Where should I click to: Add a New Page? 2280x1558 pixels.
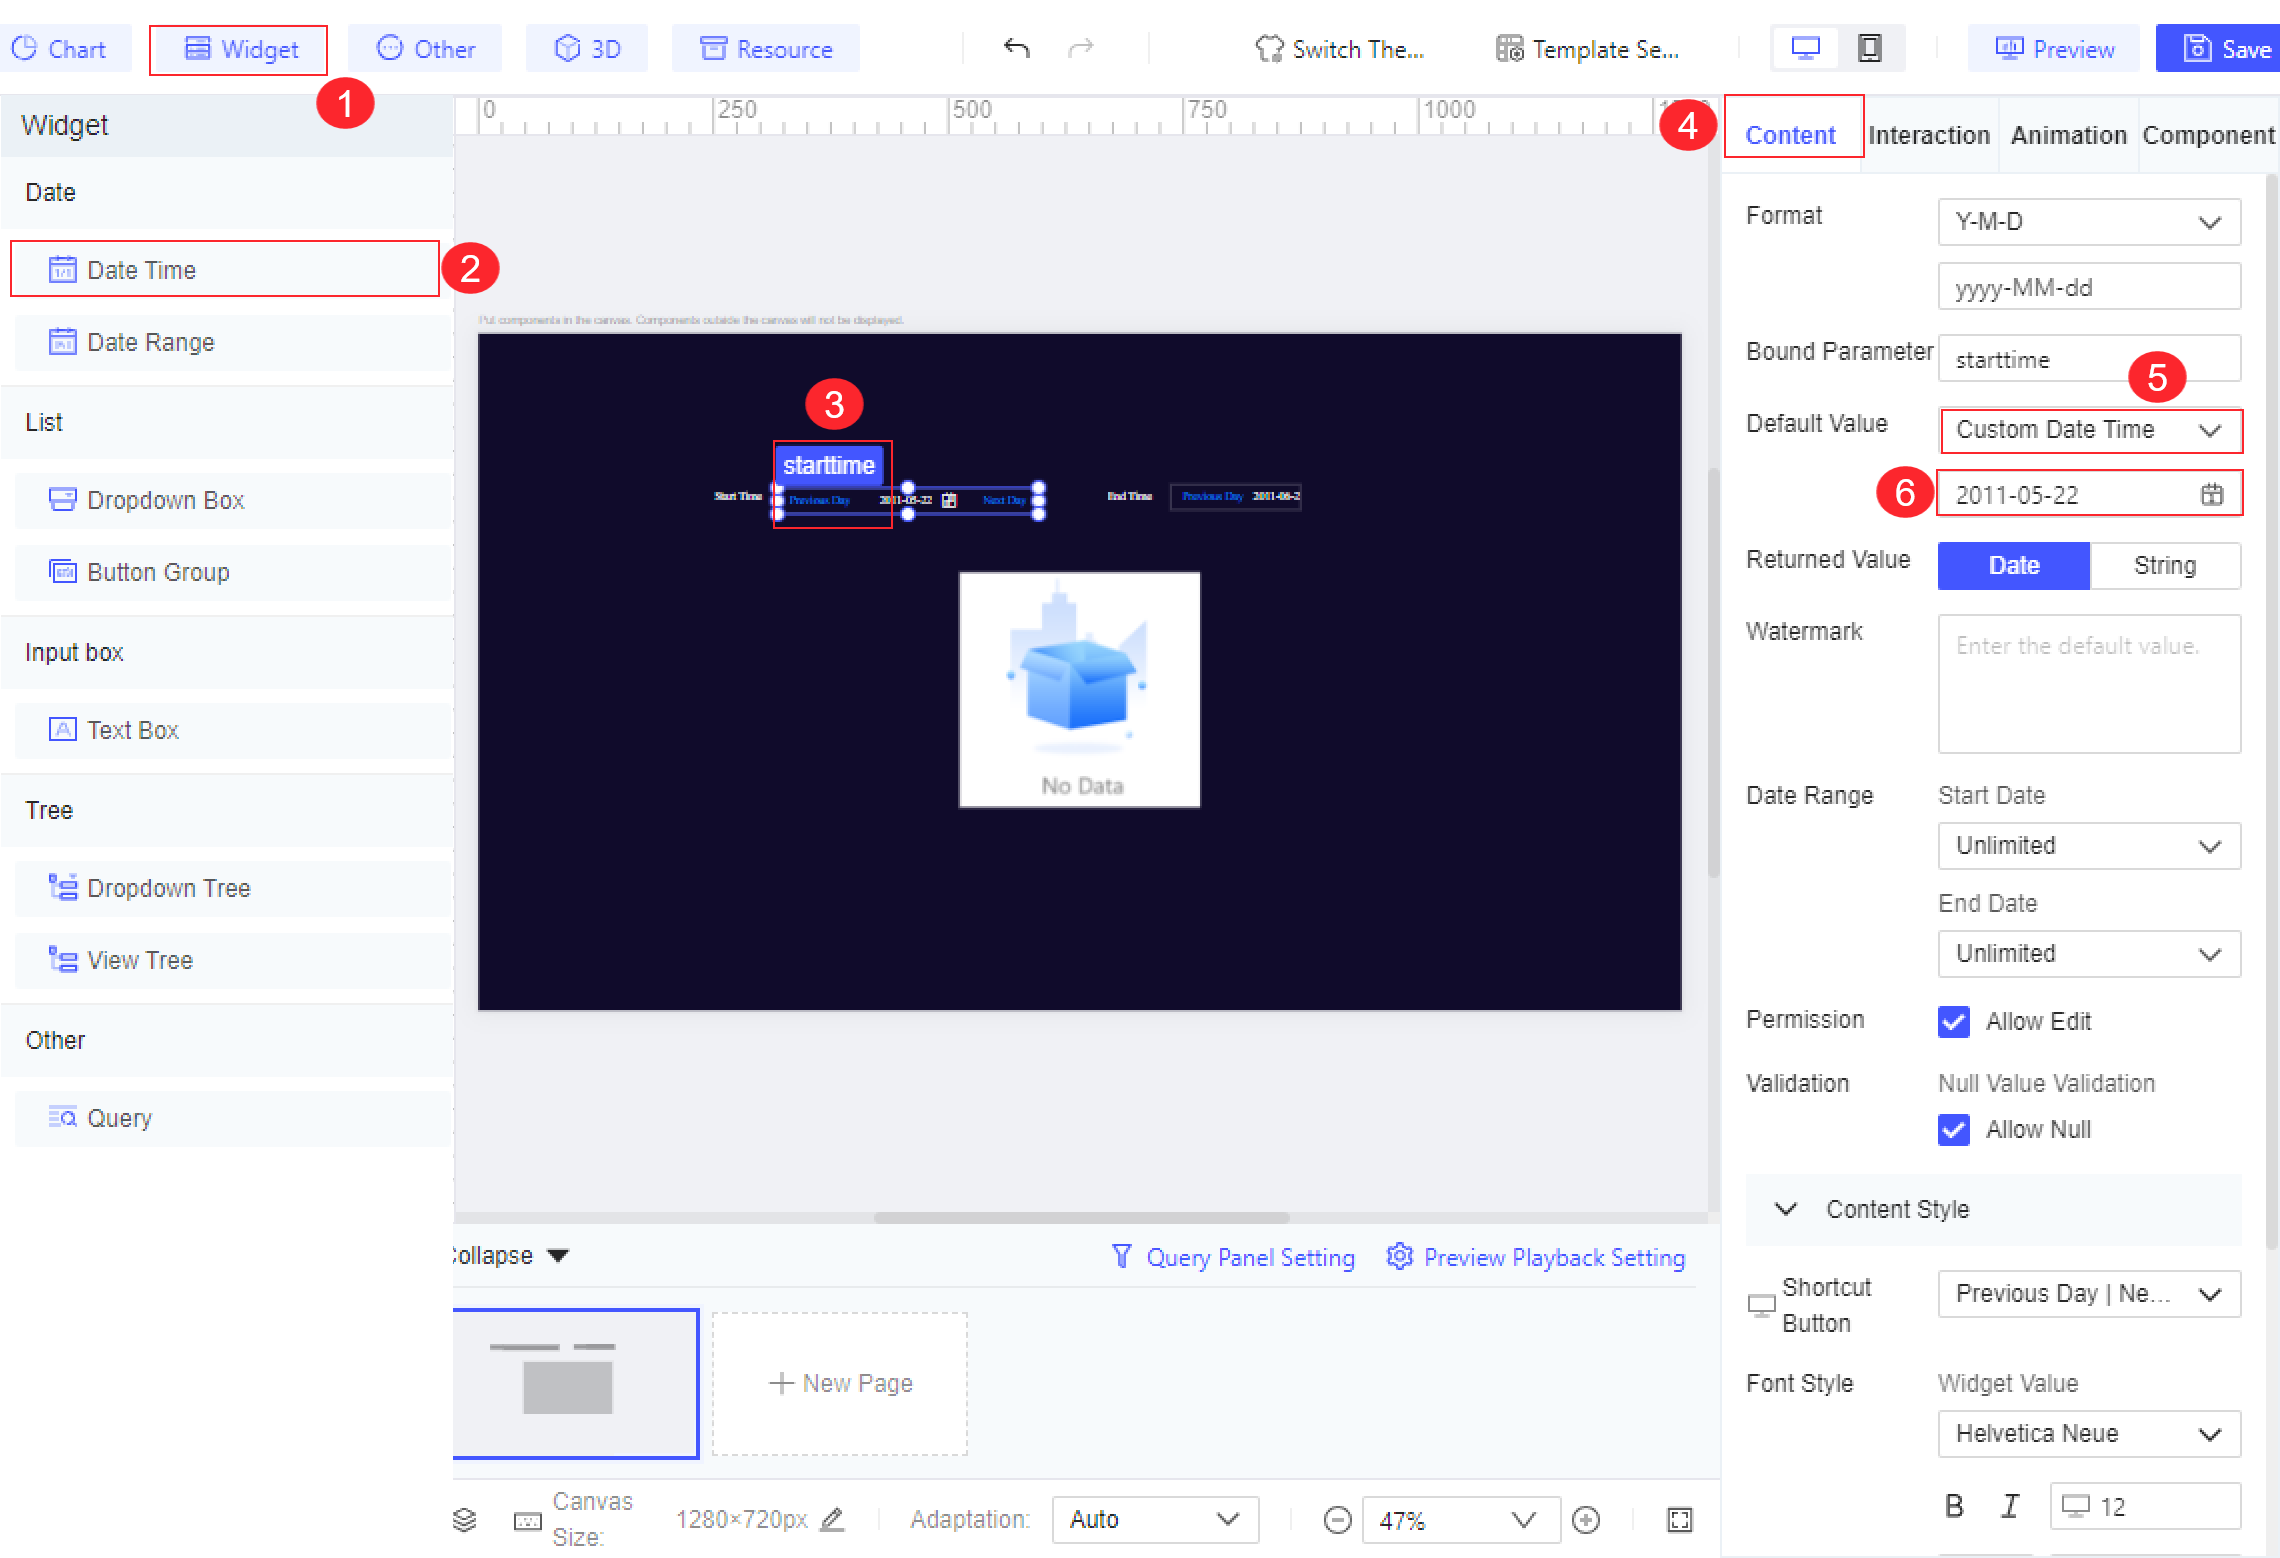[x=840, y=1383]
